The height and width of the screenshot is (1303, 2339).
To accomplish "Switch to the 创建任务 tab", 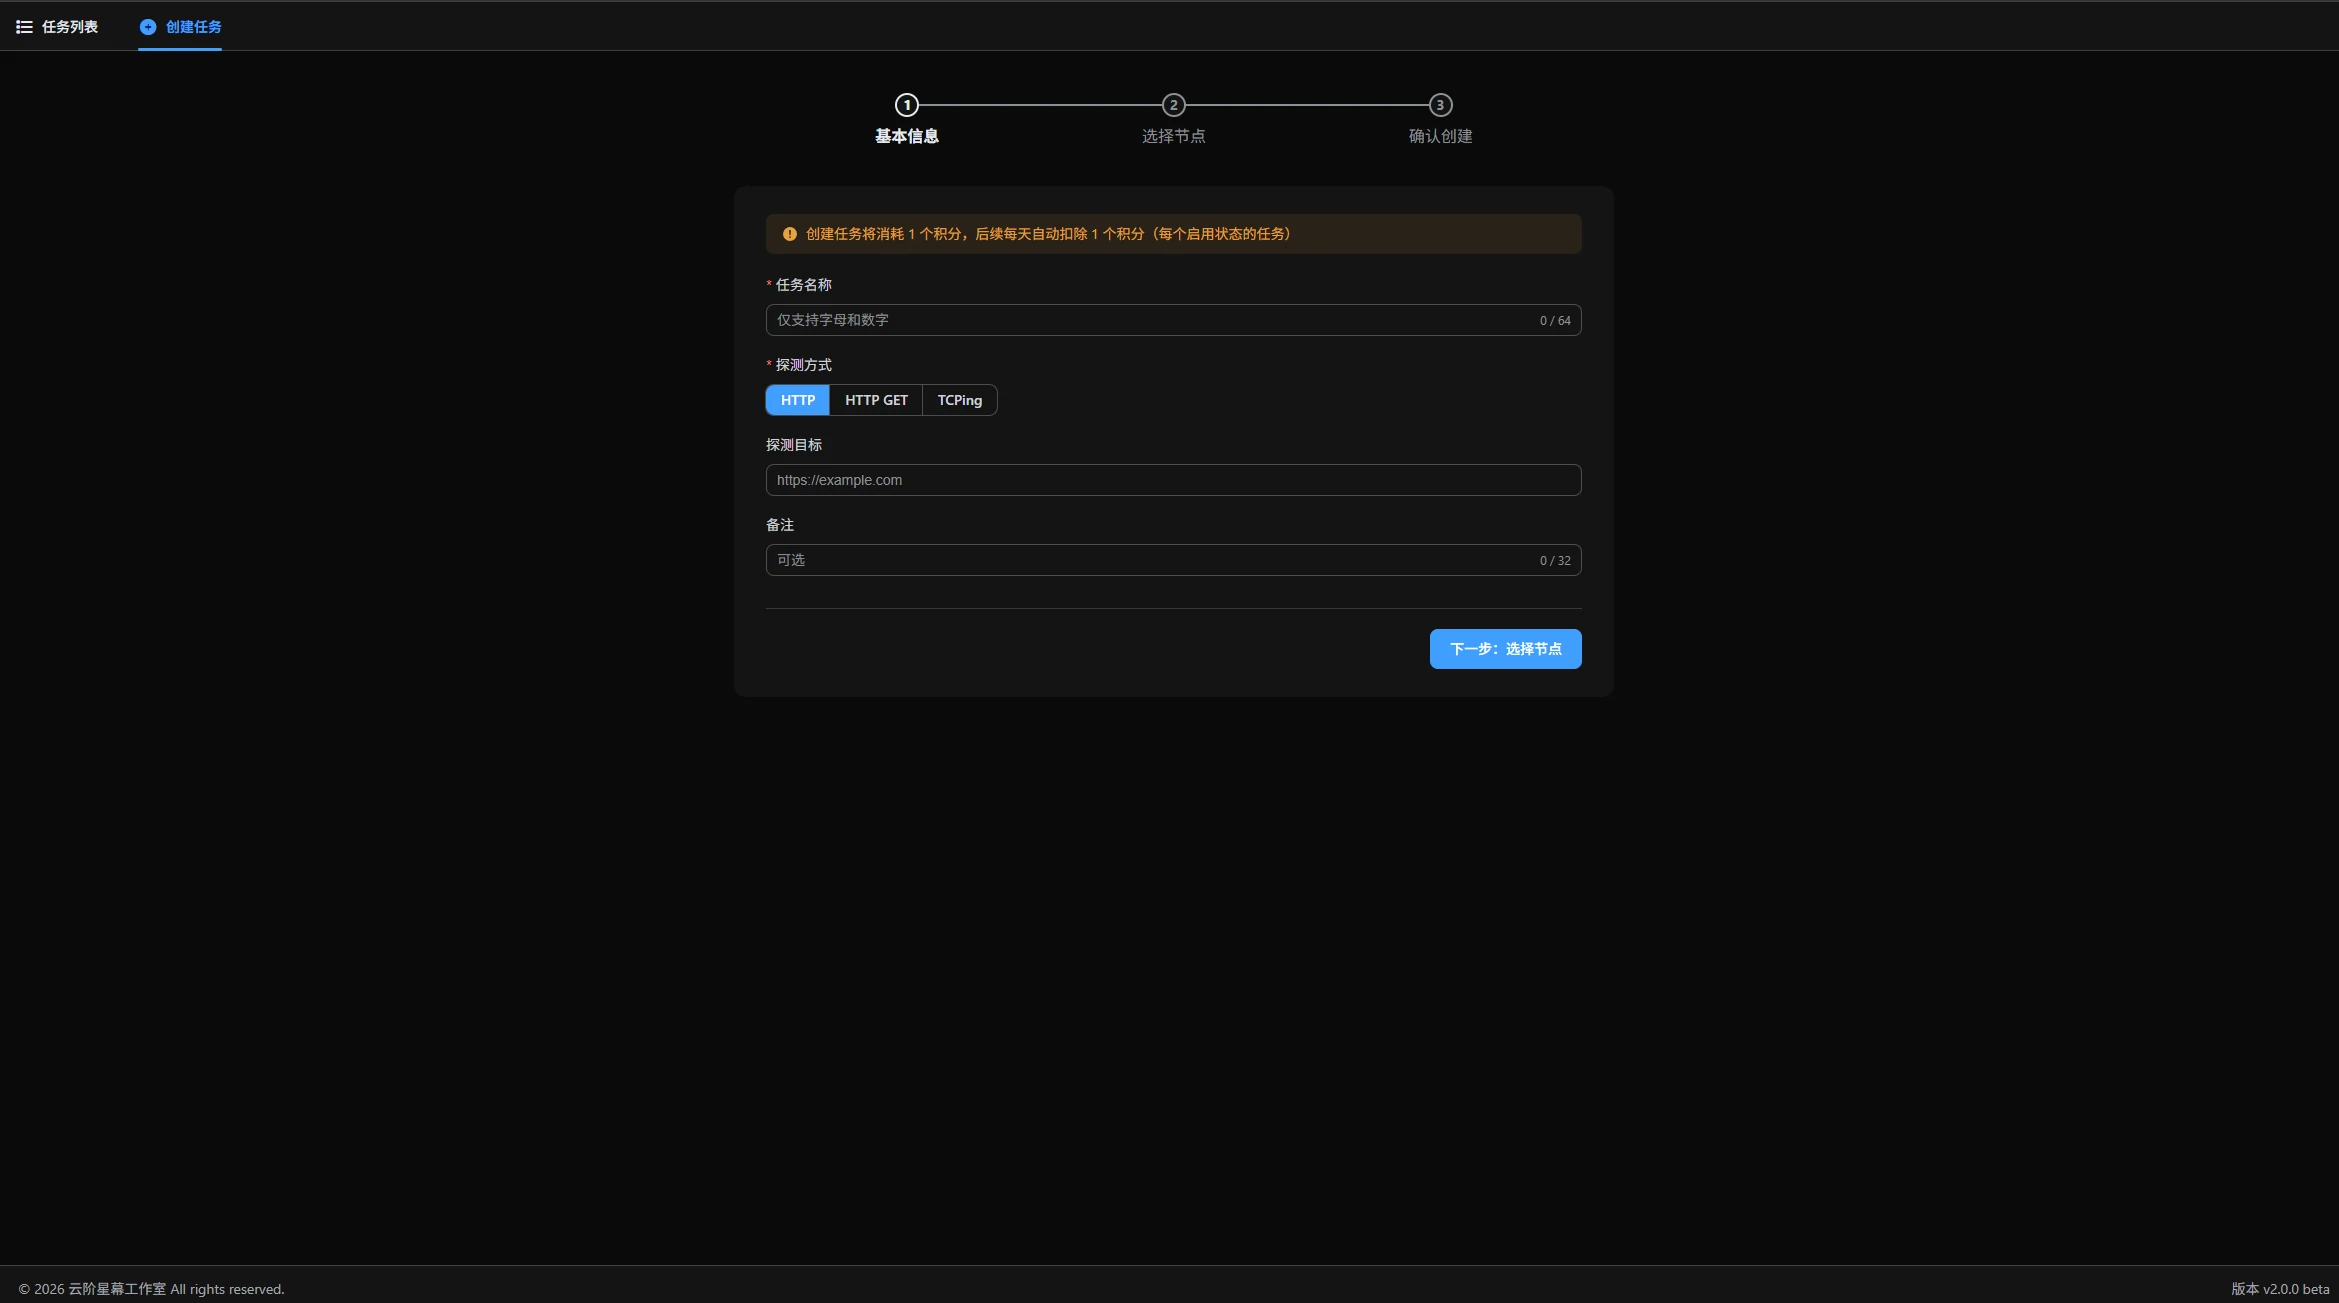I will pyautogui.click(x=193, y=27).
